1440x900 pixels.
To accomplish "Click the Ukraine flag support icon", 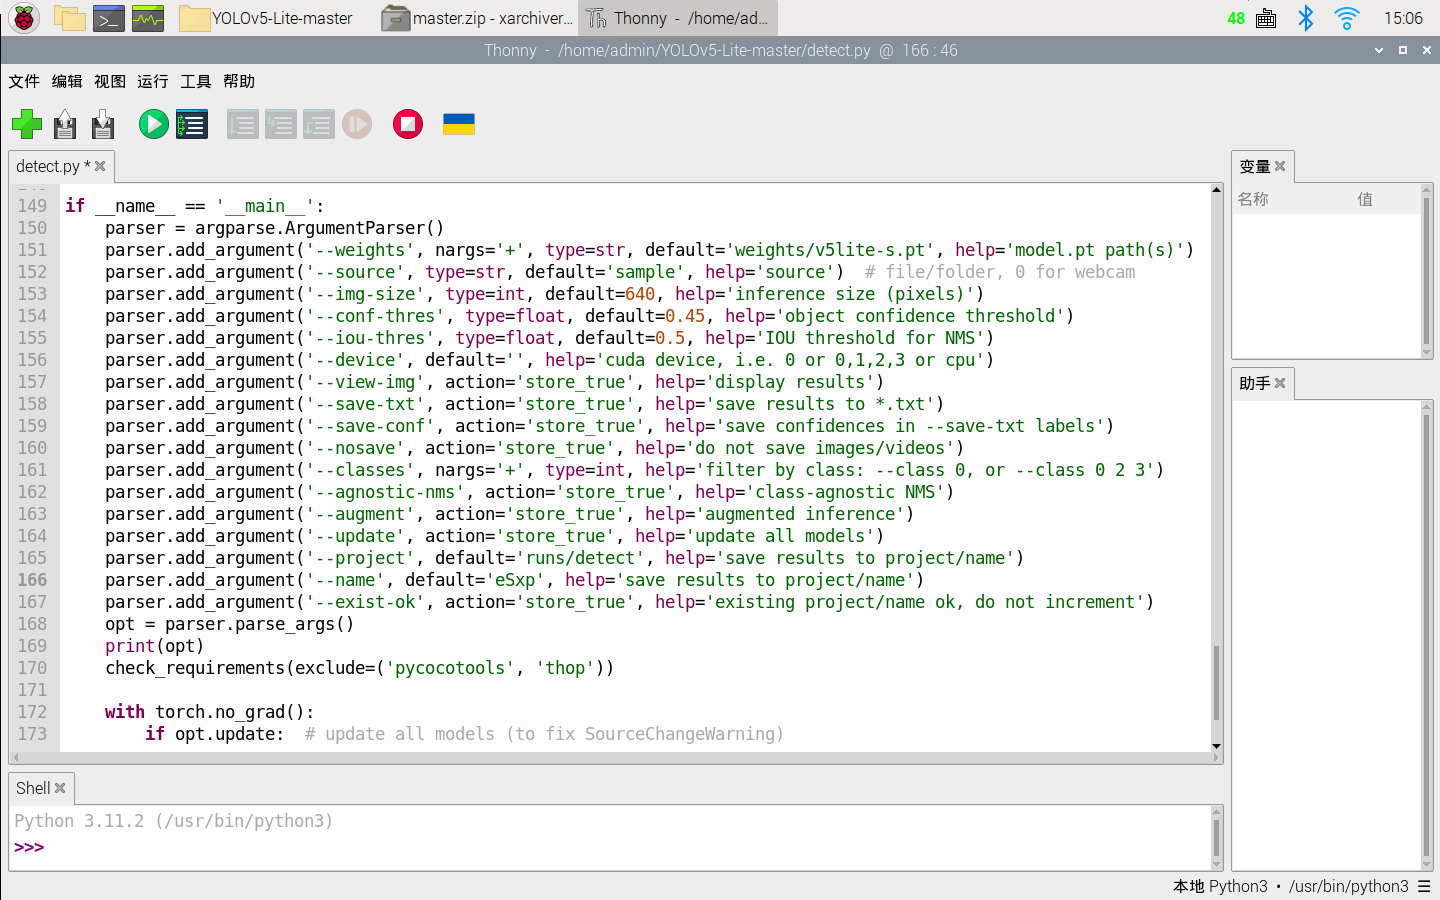I will click(x=459, y=124).
